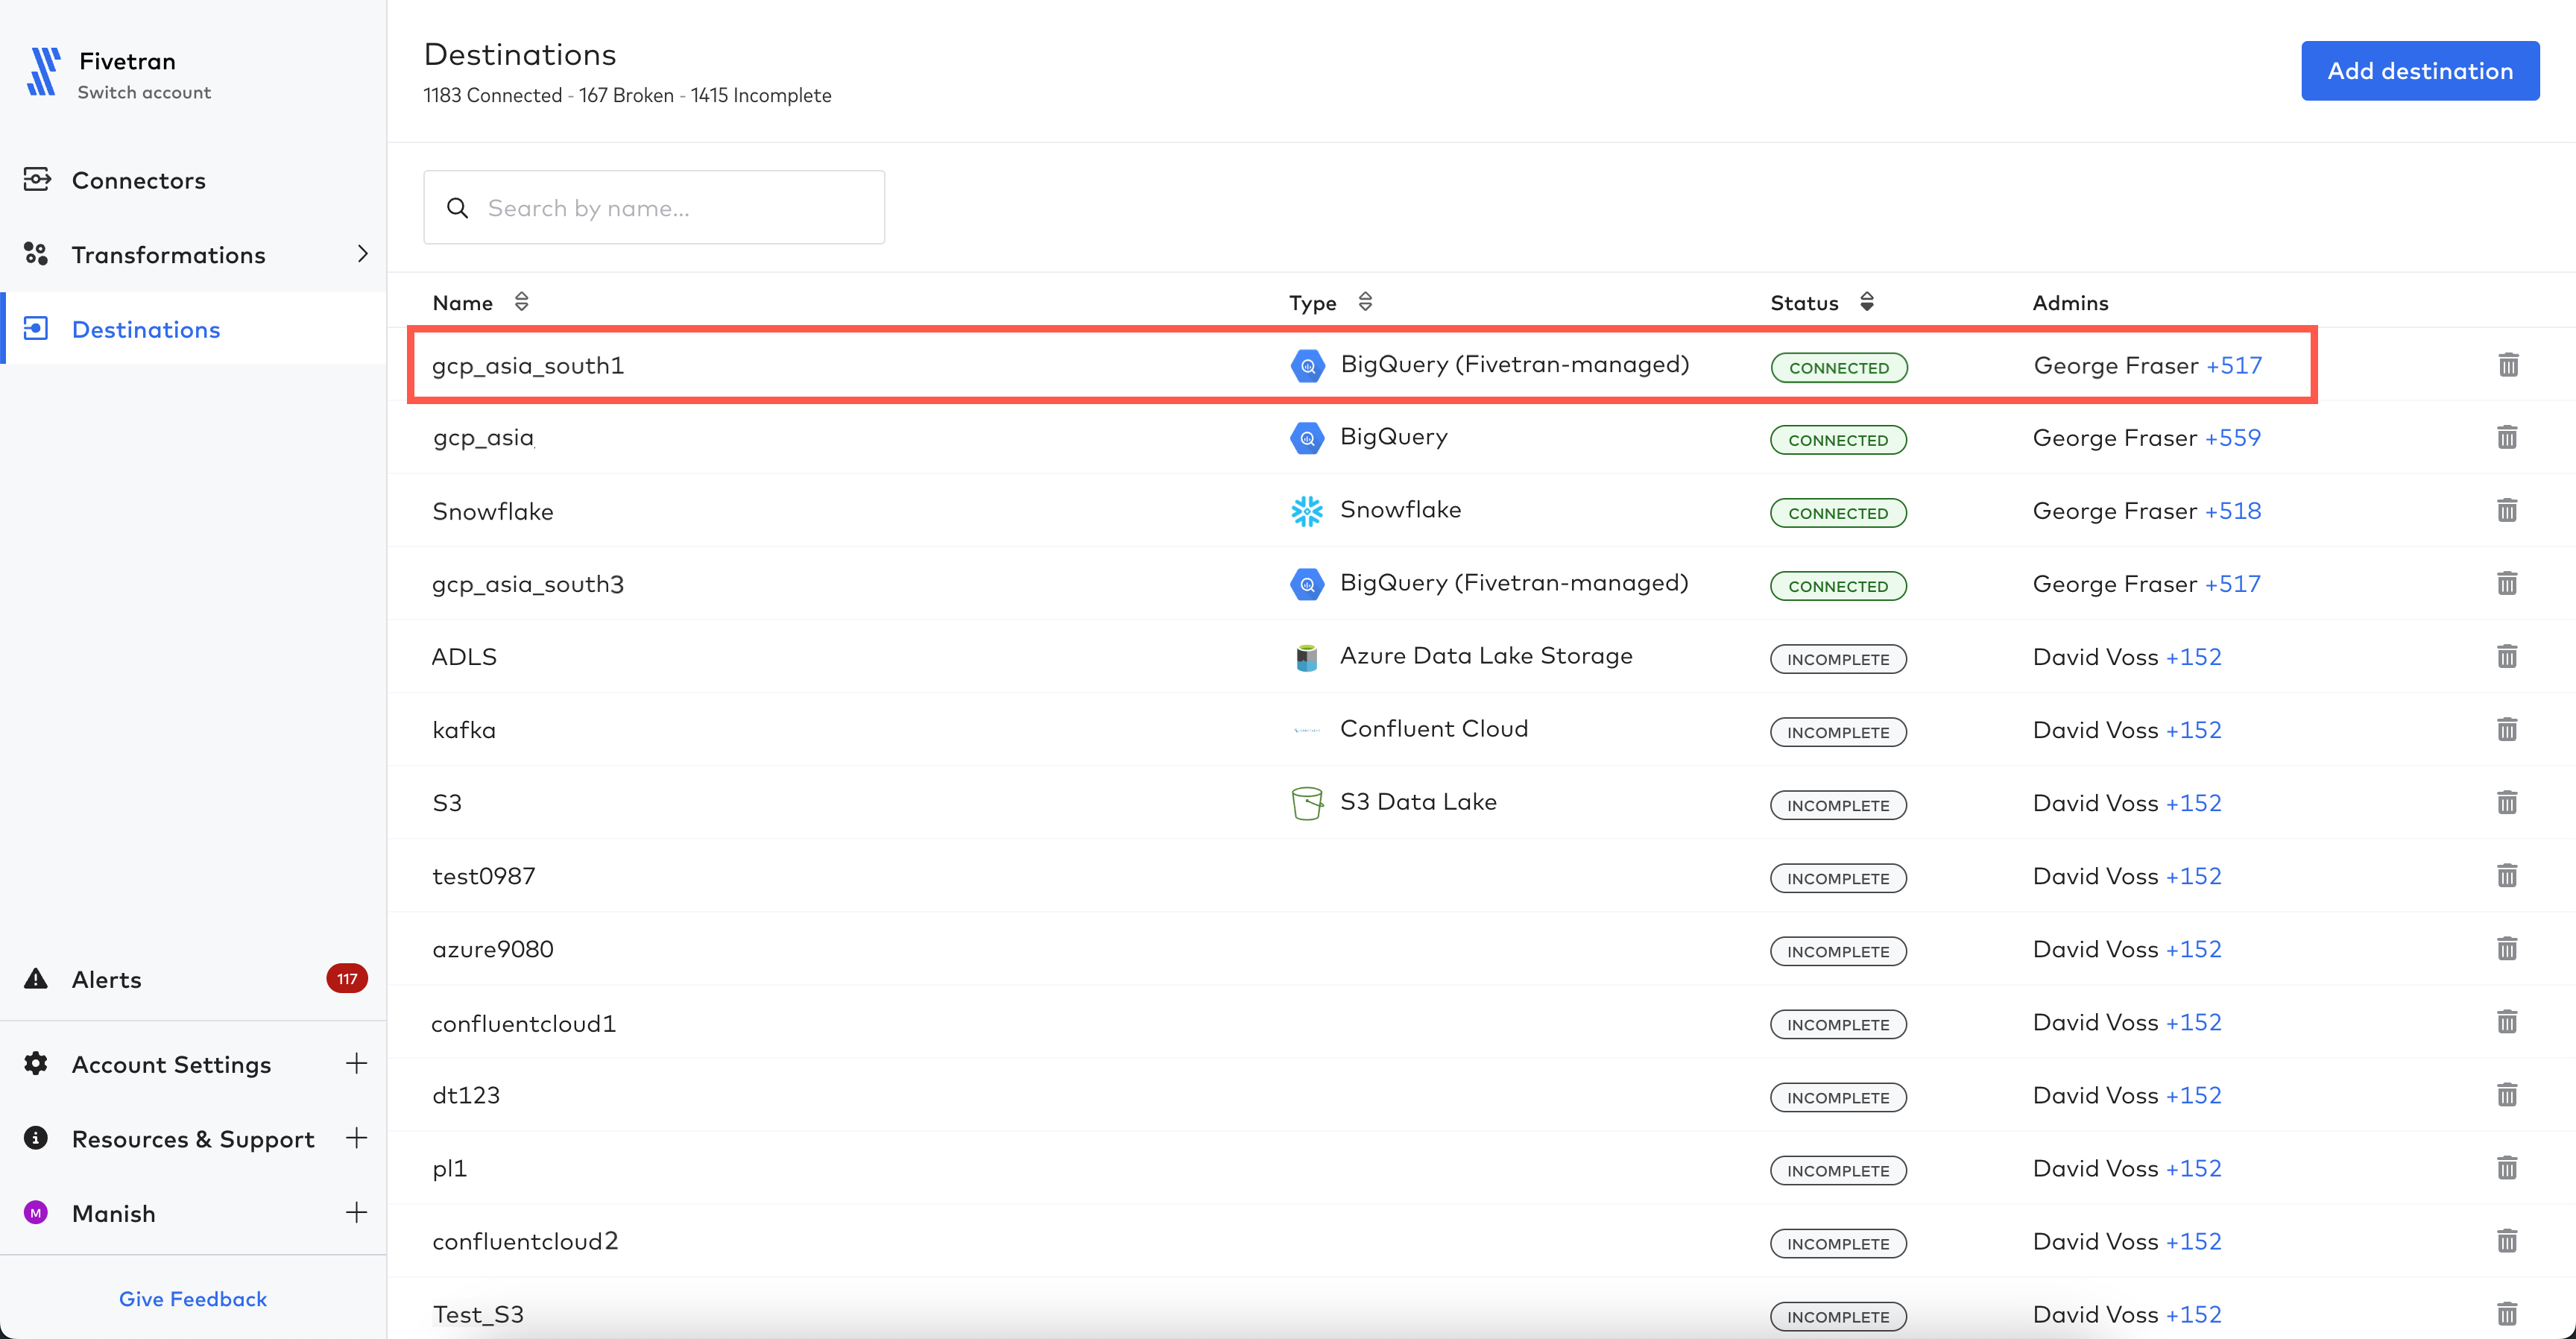Delete the confluentcloud2 destination
The width and height of the screenshot is (2576, 1339).
tap(2507, 1241)
